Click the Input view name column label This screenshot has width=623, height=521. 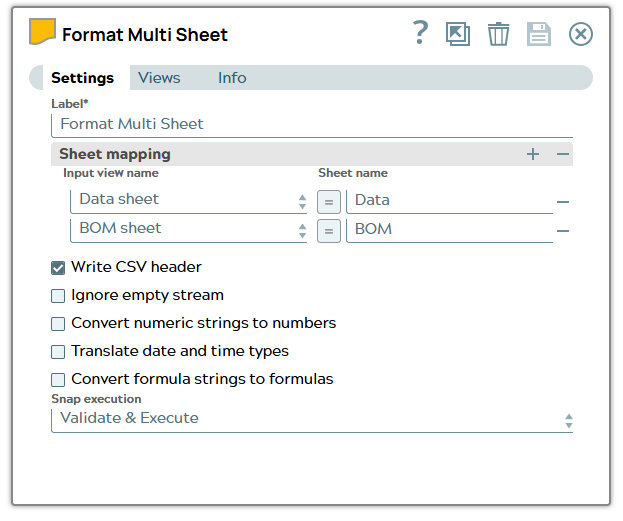pyautogui.click(x=111, y=173)
